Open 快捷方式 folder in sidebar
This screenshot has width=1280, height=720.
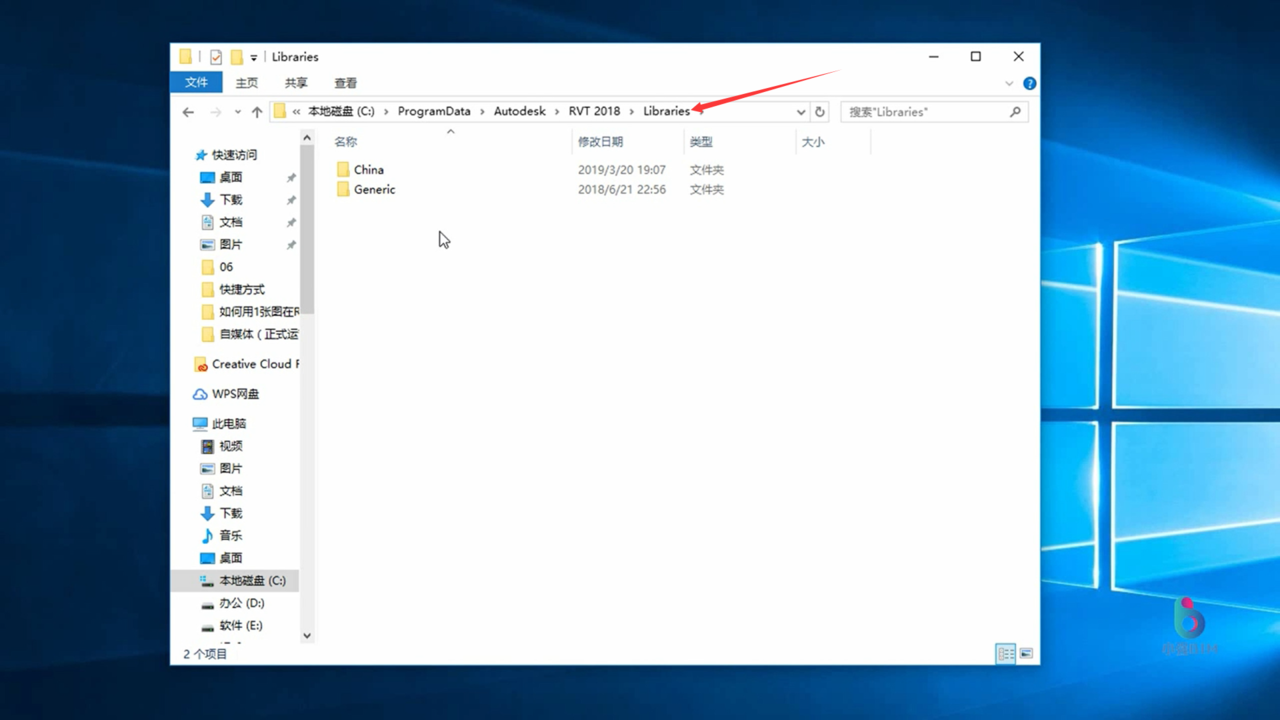(234, 289)
